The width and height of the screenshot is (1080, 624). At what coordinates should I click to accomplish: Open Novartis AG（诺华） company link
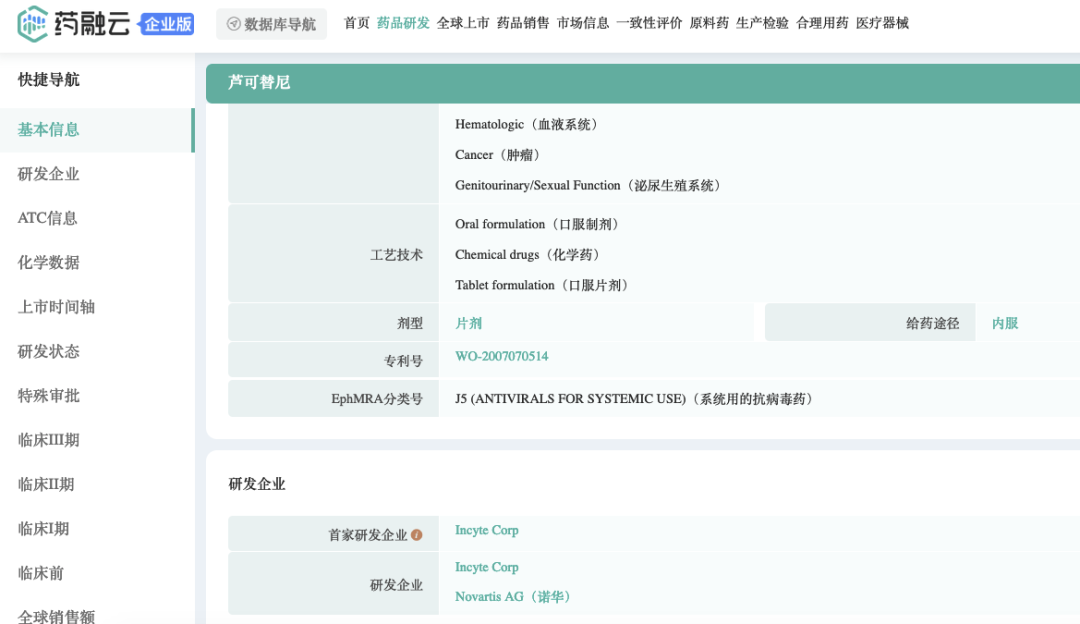click(512, 597)
